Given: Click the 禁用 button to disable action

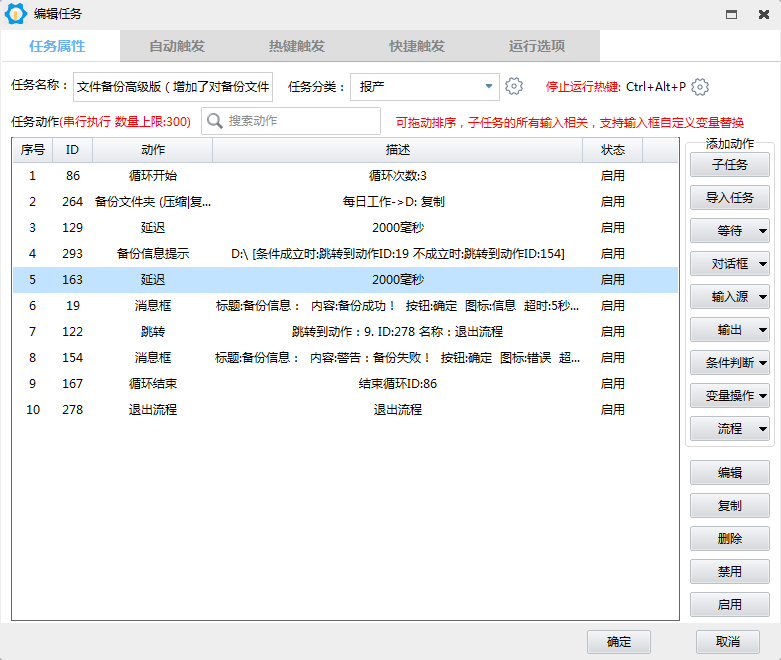Looking at the screenshot, I should pyautogui.click(x=729, y=572).
